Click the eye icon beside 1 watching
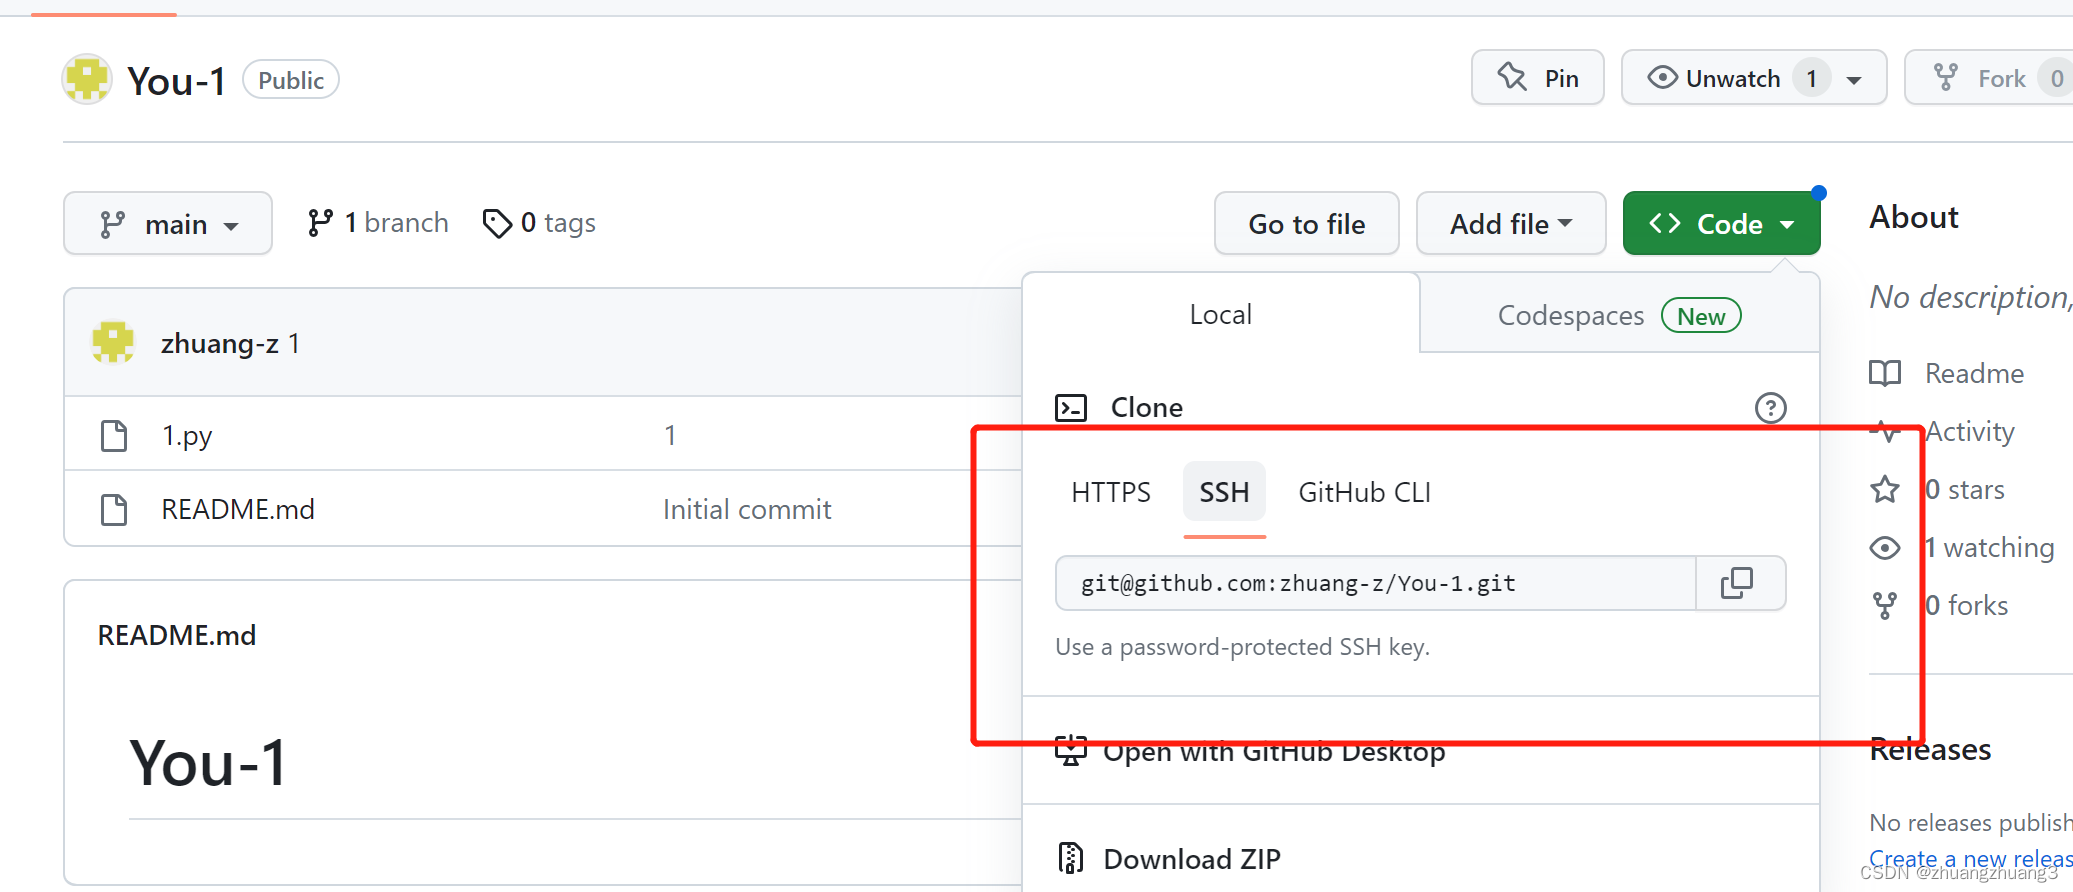 pos(1885,547)
